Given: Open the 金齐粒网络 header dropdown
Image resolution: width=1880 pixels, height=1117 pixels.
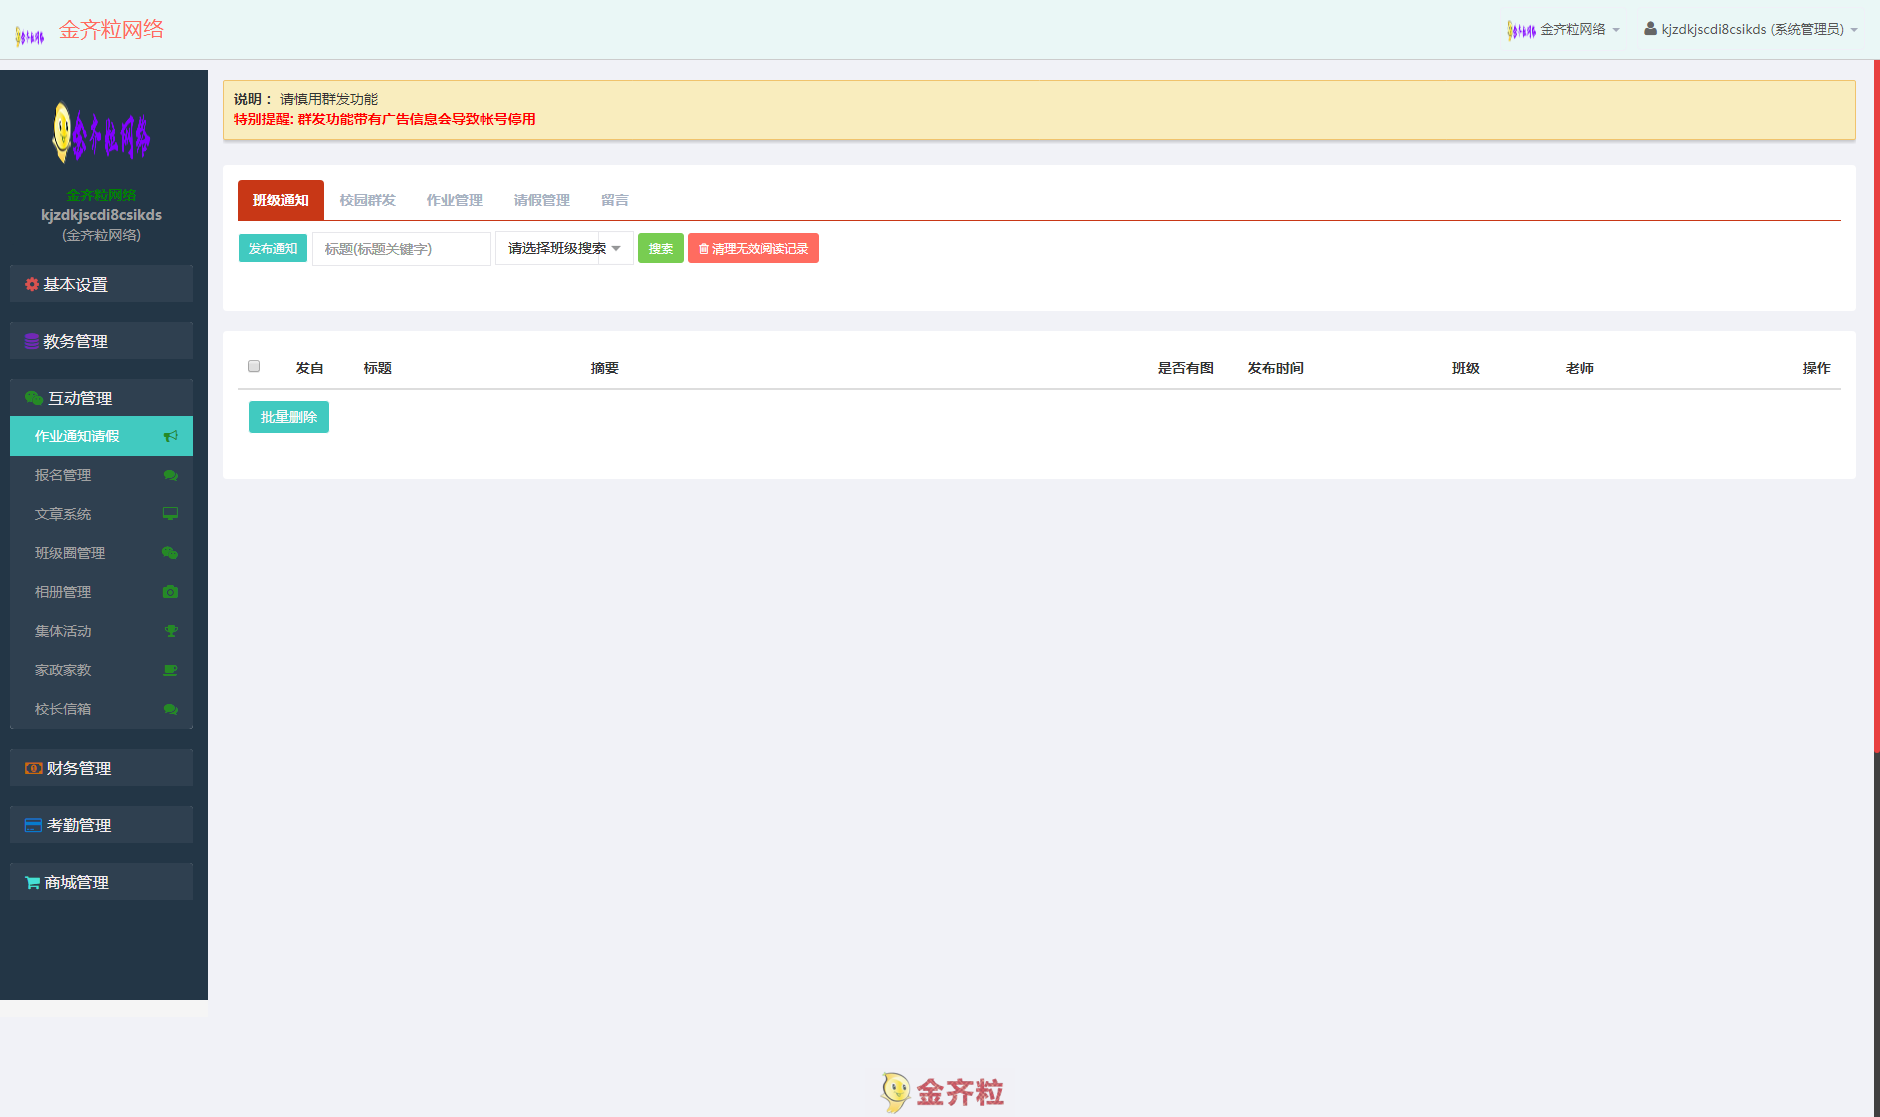Looking at the screenshot, I should 1563,30.
